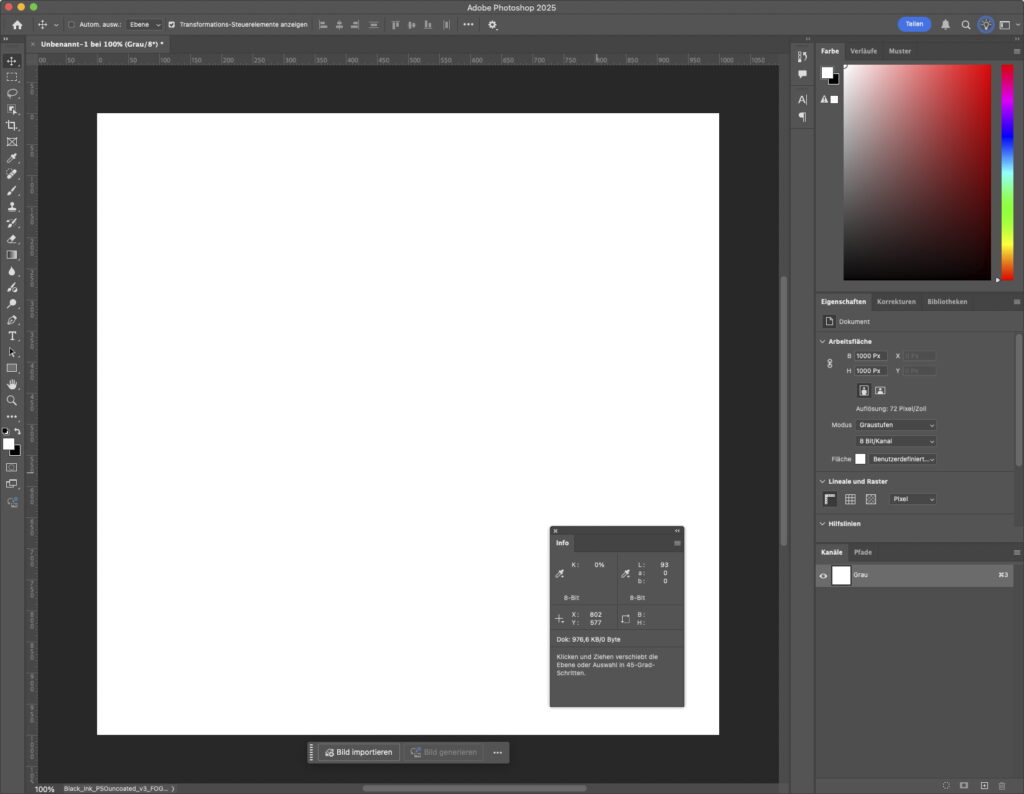Select the Zoom tool
This screenshot has height=794, width=1024.
click(x=12, y=400)
